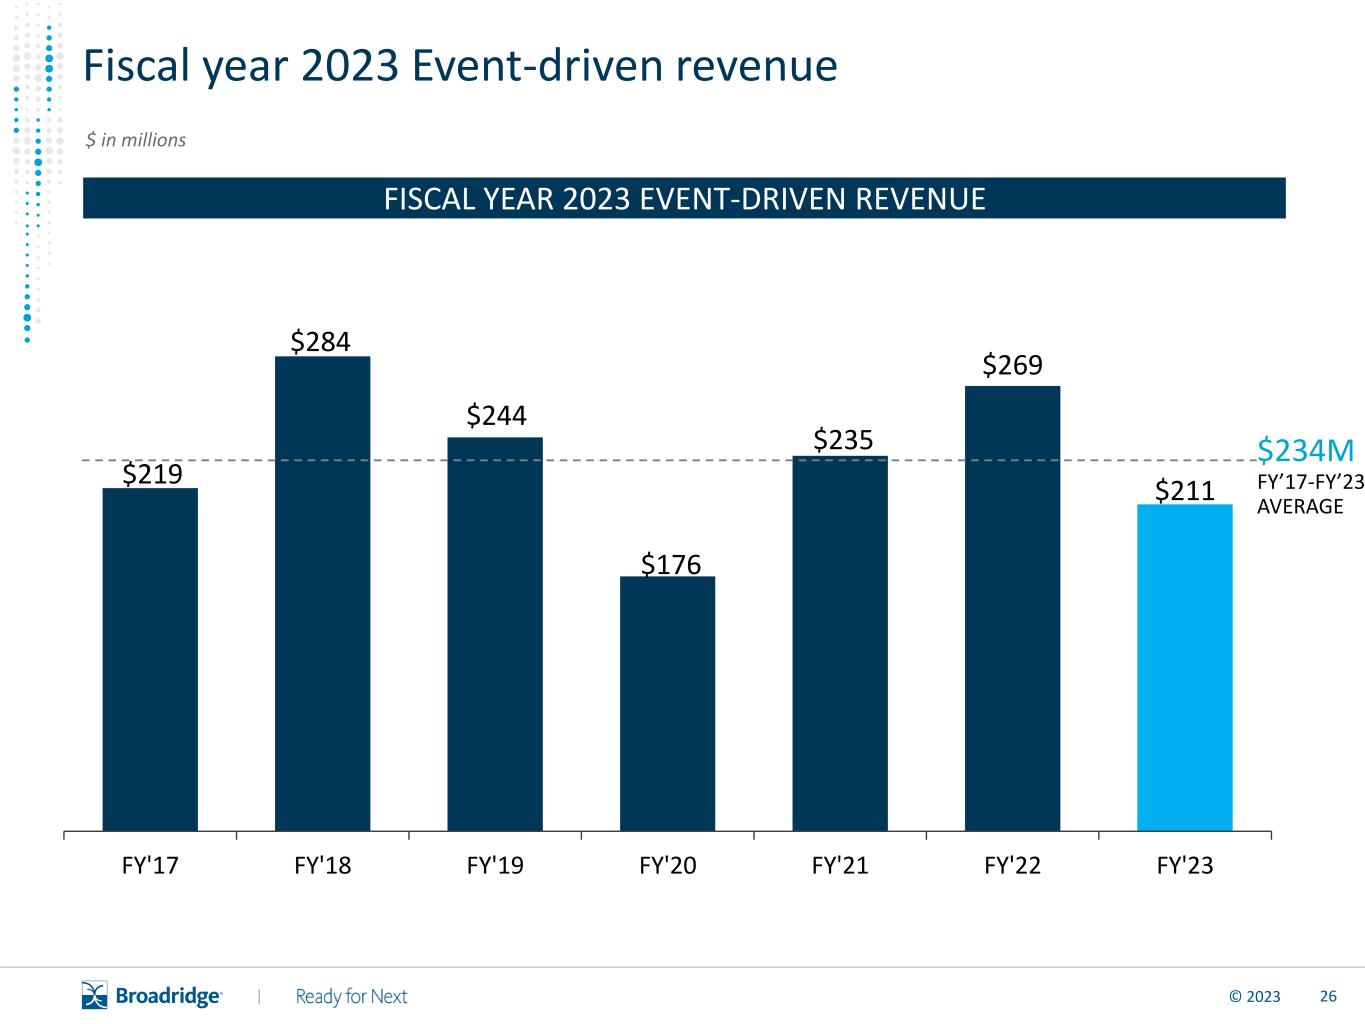
Task: Click the FY'20 label on the x-axis
Action: coord(668,865)
